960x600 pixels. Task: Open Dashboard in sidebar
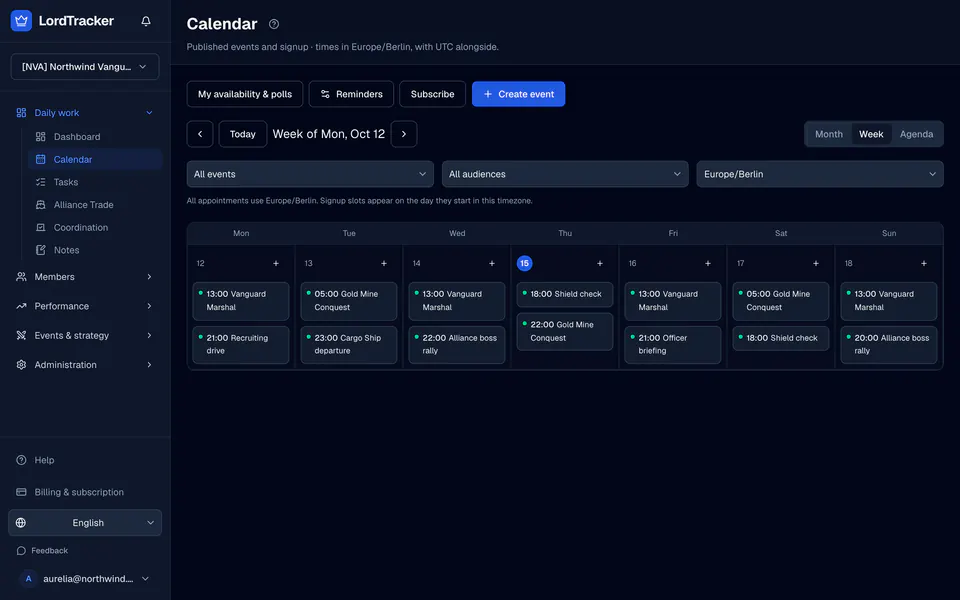[x=95, y=137]
